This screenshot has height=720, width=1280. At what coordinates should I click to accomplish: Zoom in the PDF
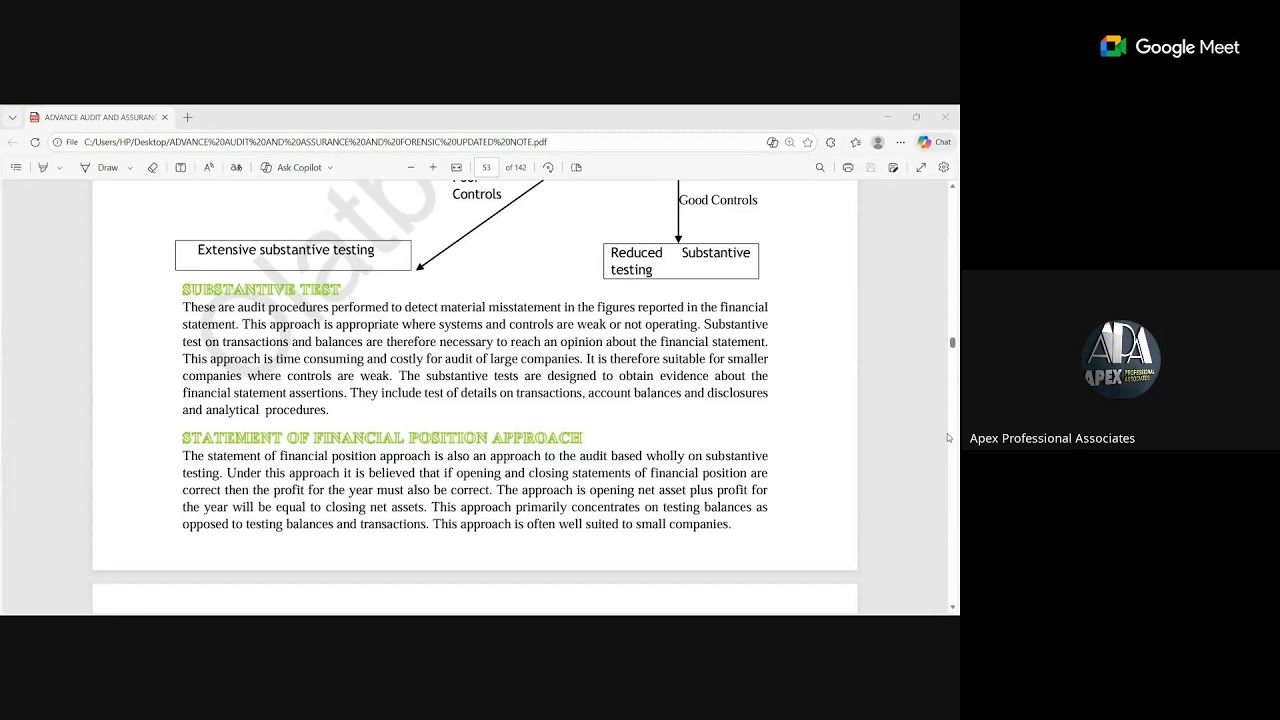(x=433, y=167)
